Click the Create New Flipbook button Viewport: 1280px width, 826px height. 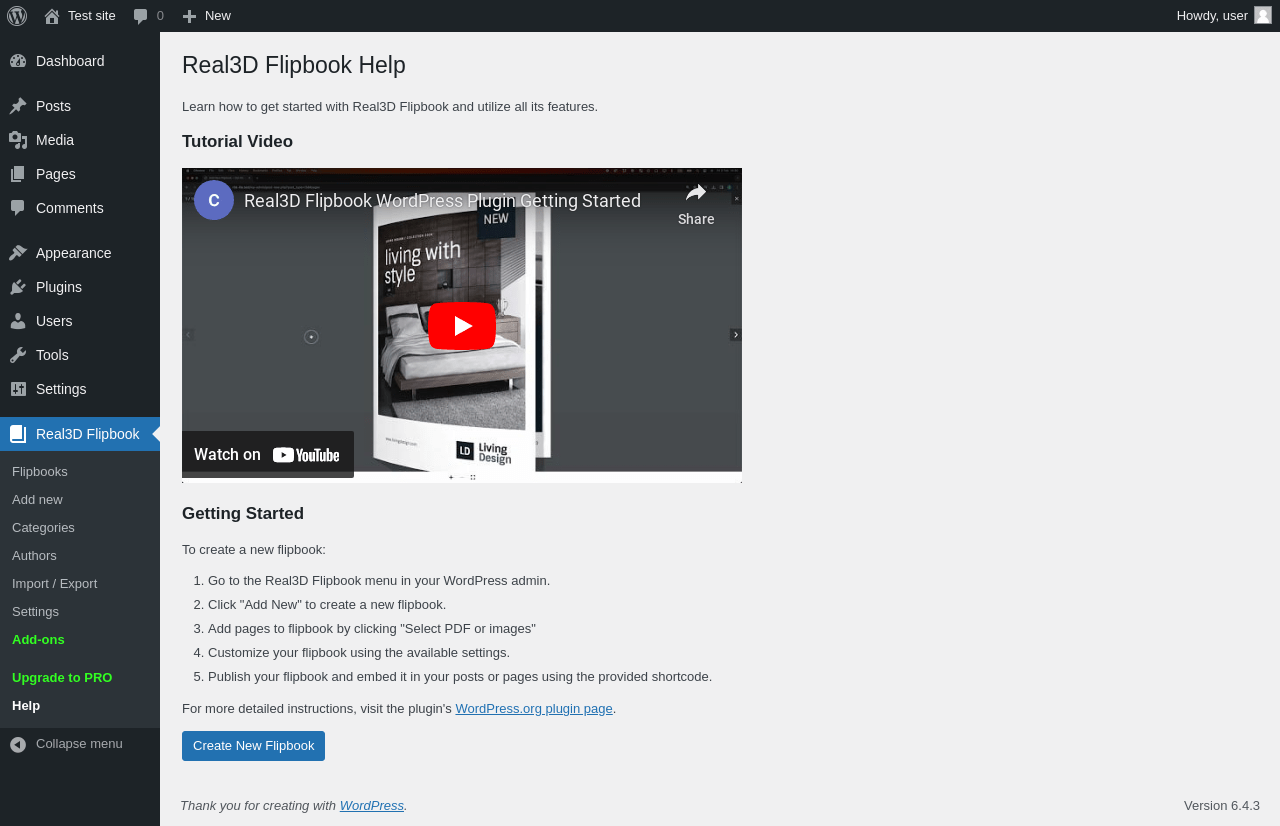coord(253,746)
